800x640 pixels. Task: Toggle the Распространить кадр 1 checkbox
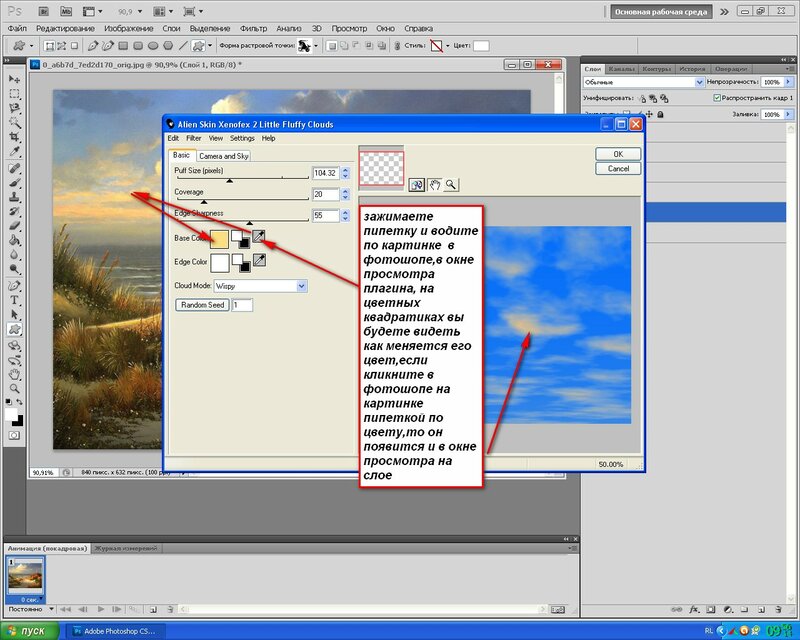click(x=717, y=97)
